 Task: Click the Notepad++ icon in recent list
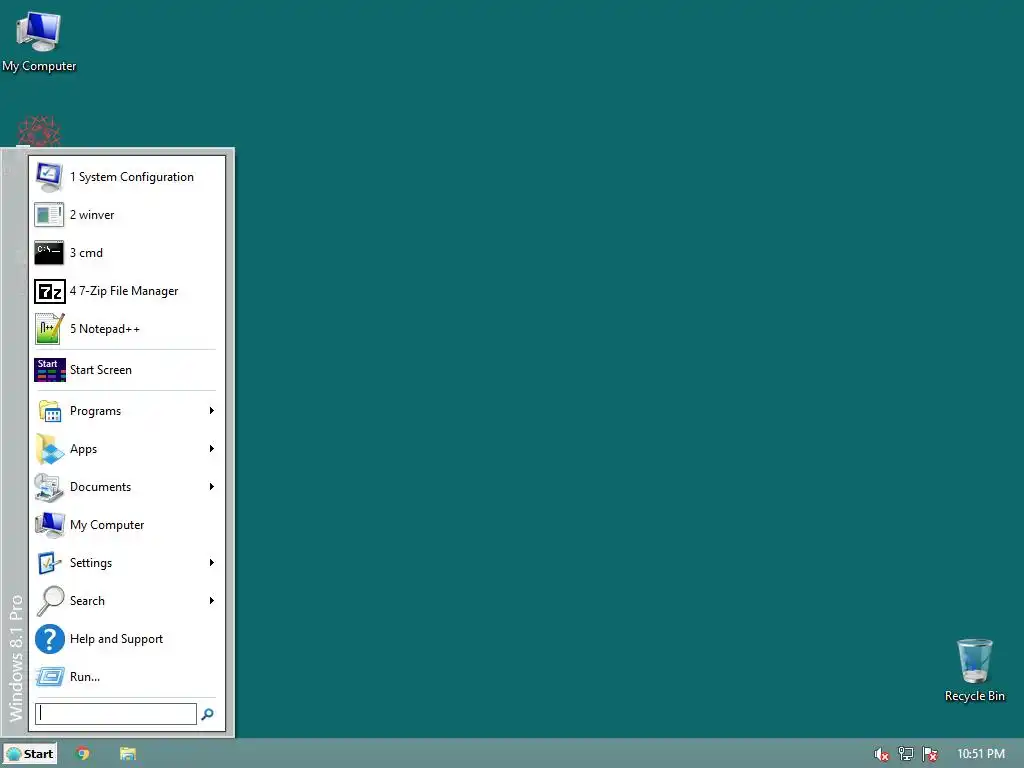click(x=50, y=328)
